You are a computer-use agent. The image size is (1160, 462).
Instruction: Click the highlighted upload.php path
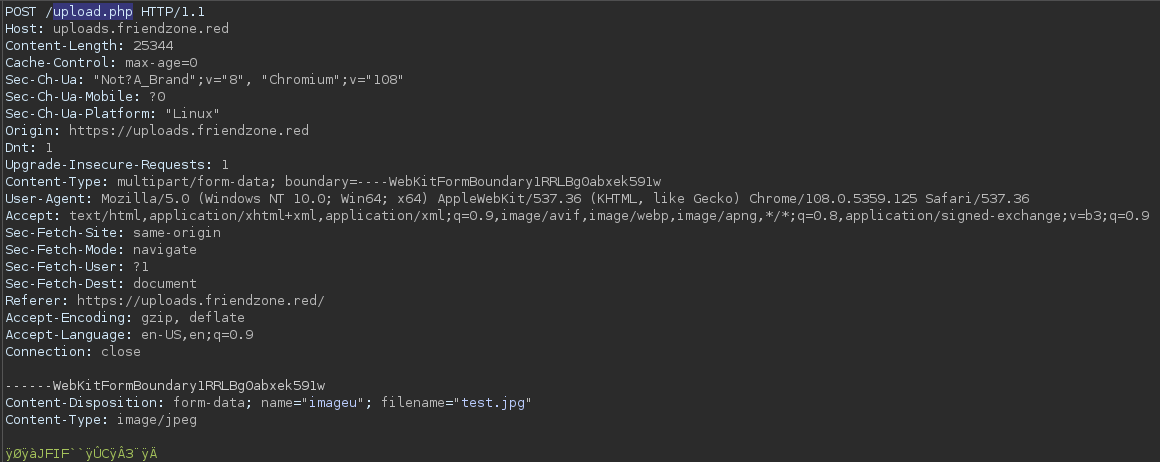coord(93,12)
